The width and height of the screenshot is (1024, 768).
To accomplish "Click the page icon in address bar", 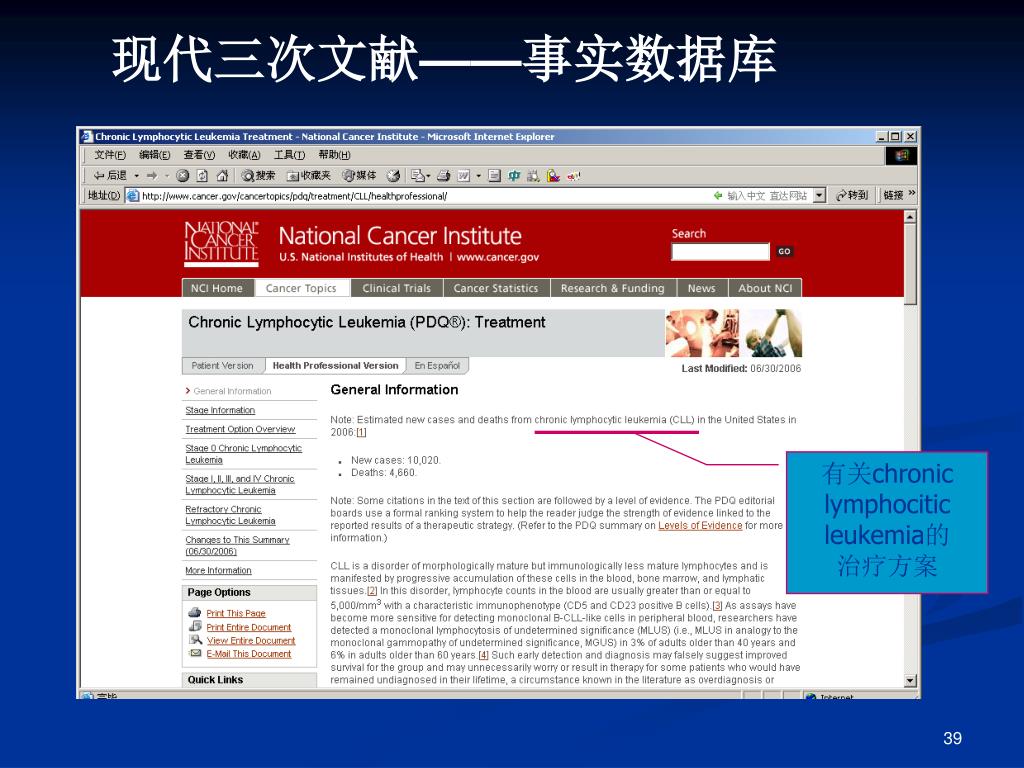I will pos(133,195).
